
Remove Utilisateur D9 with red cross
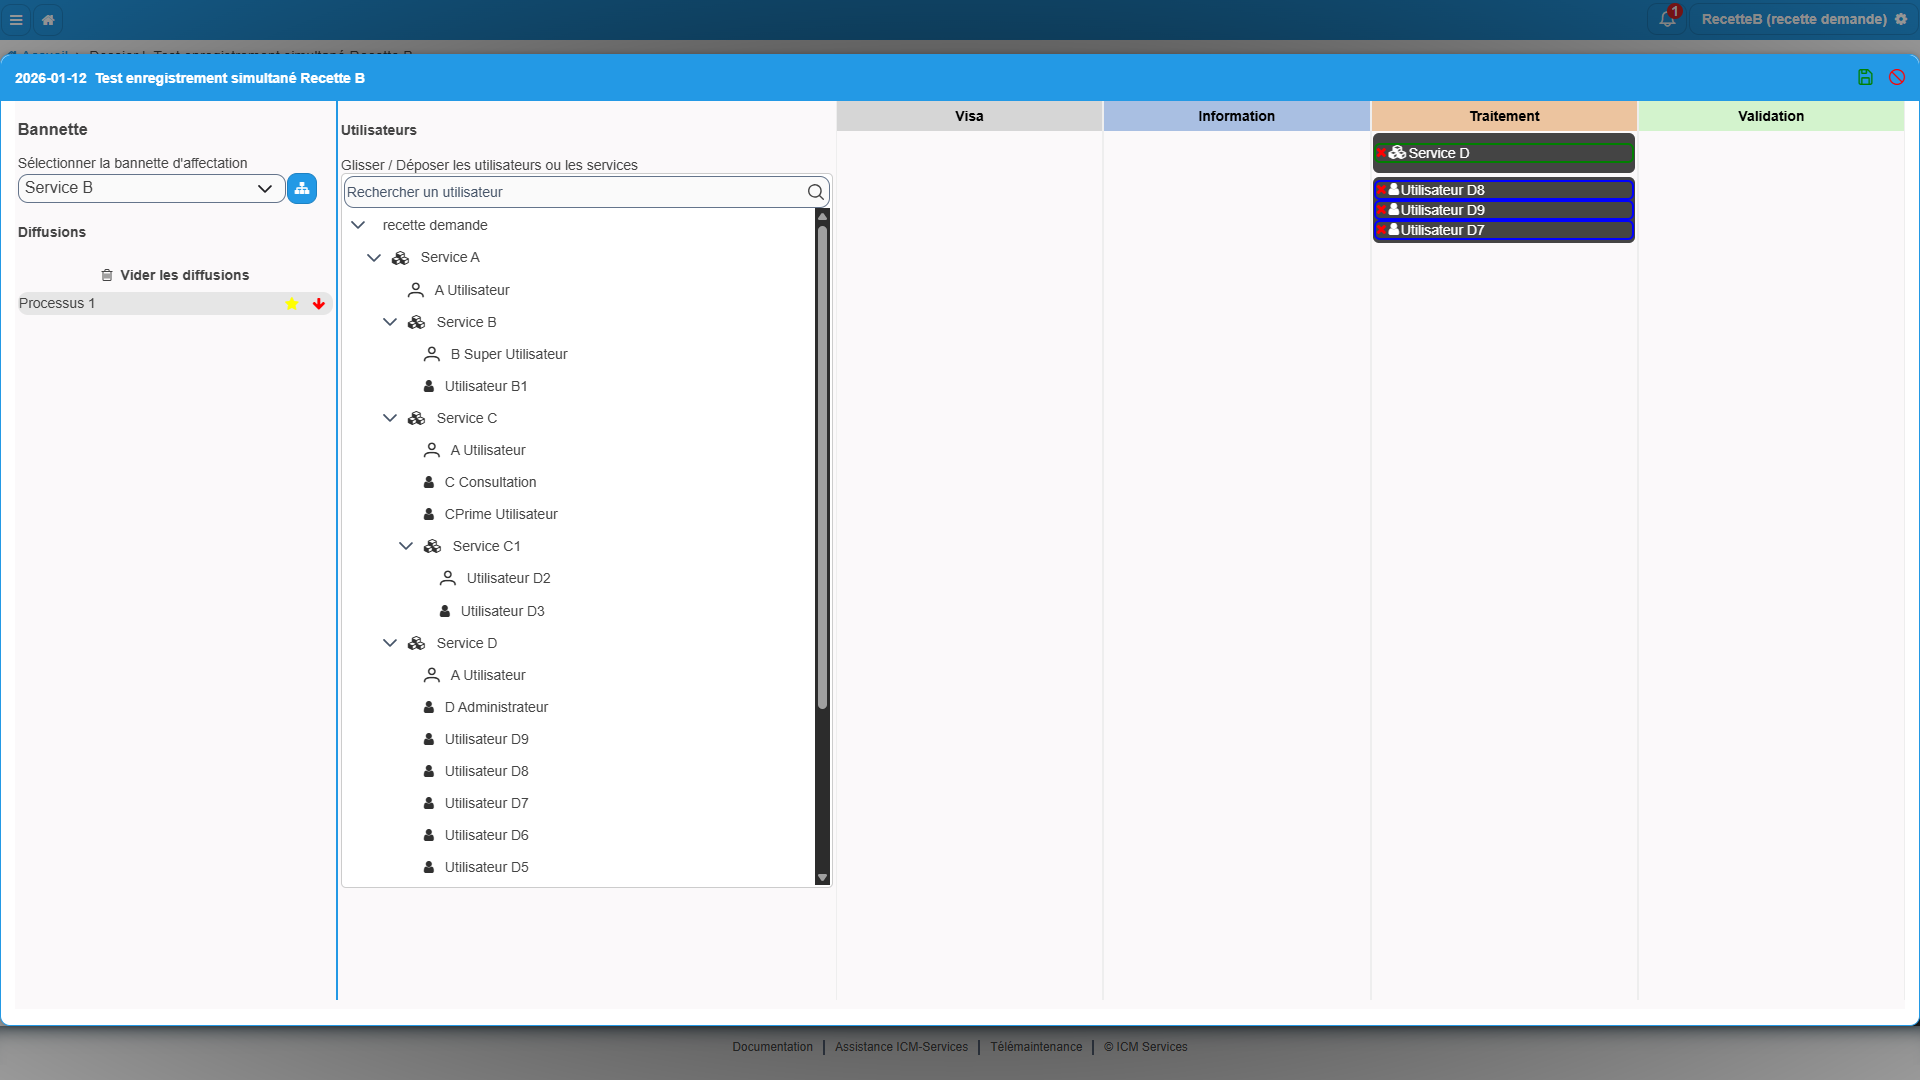(1381, 210)
